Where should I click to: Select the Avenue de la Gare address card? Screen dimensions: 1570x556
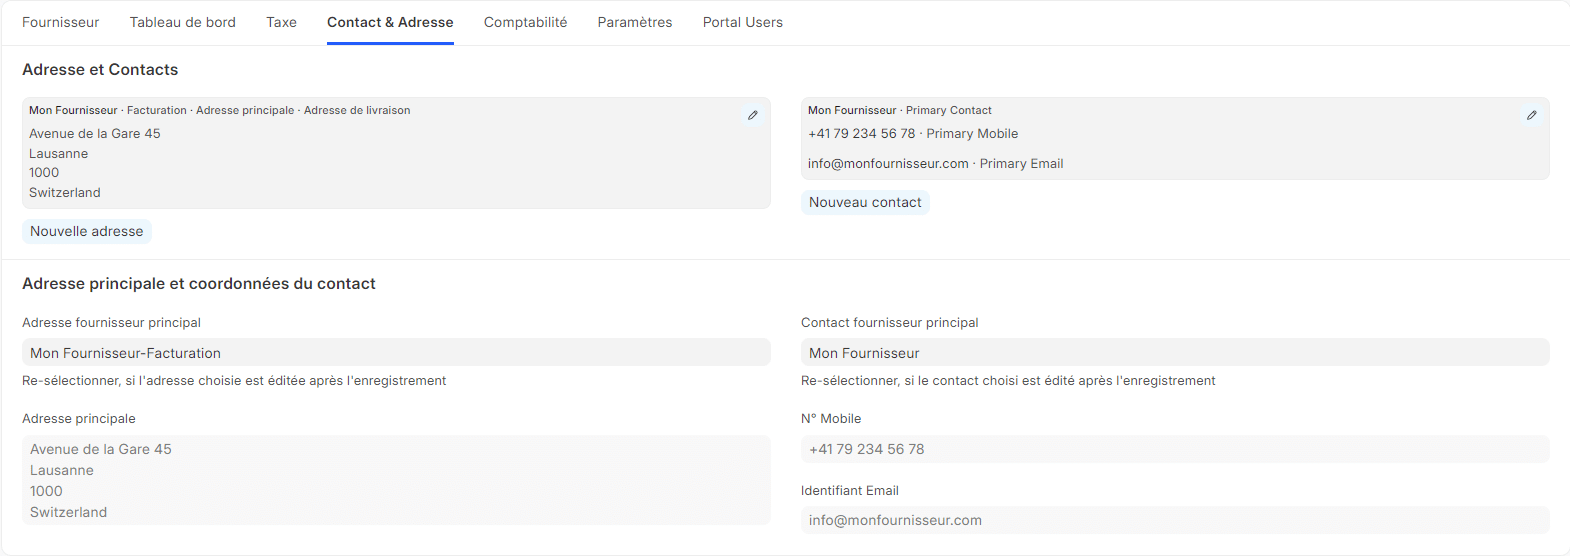point(396,153)
